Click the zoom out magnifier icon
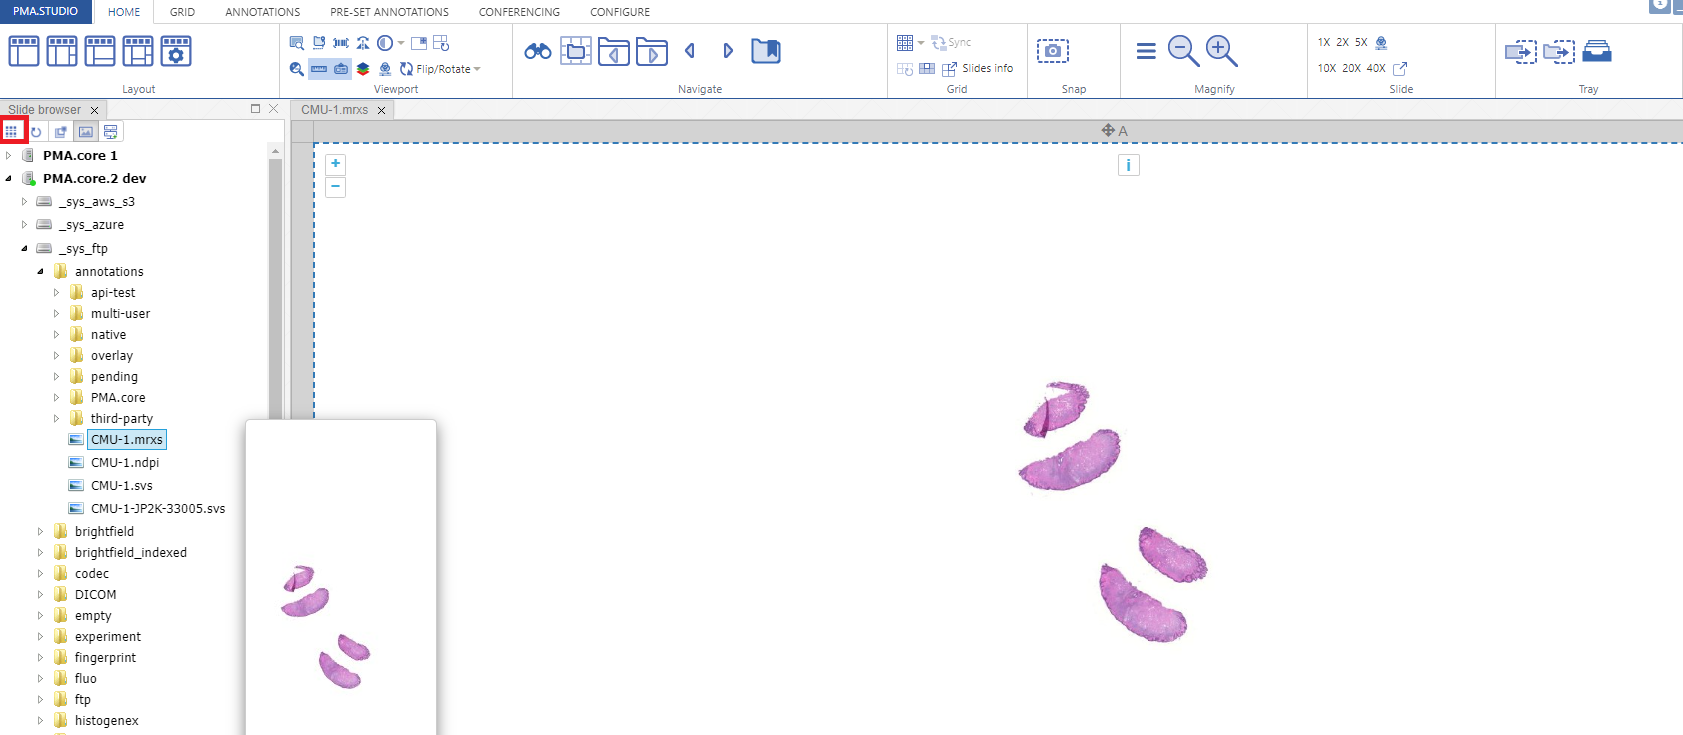Screen dimensions: 1683x735 point(1183,51)
